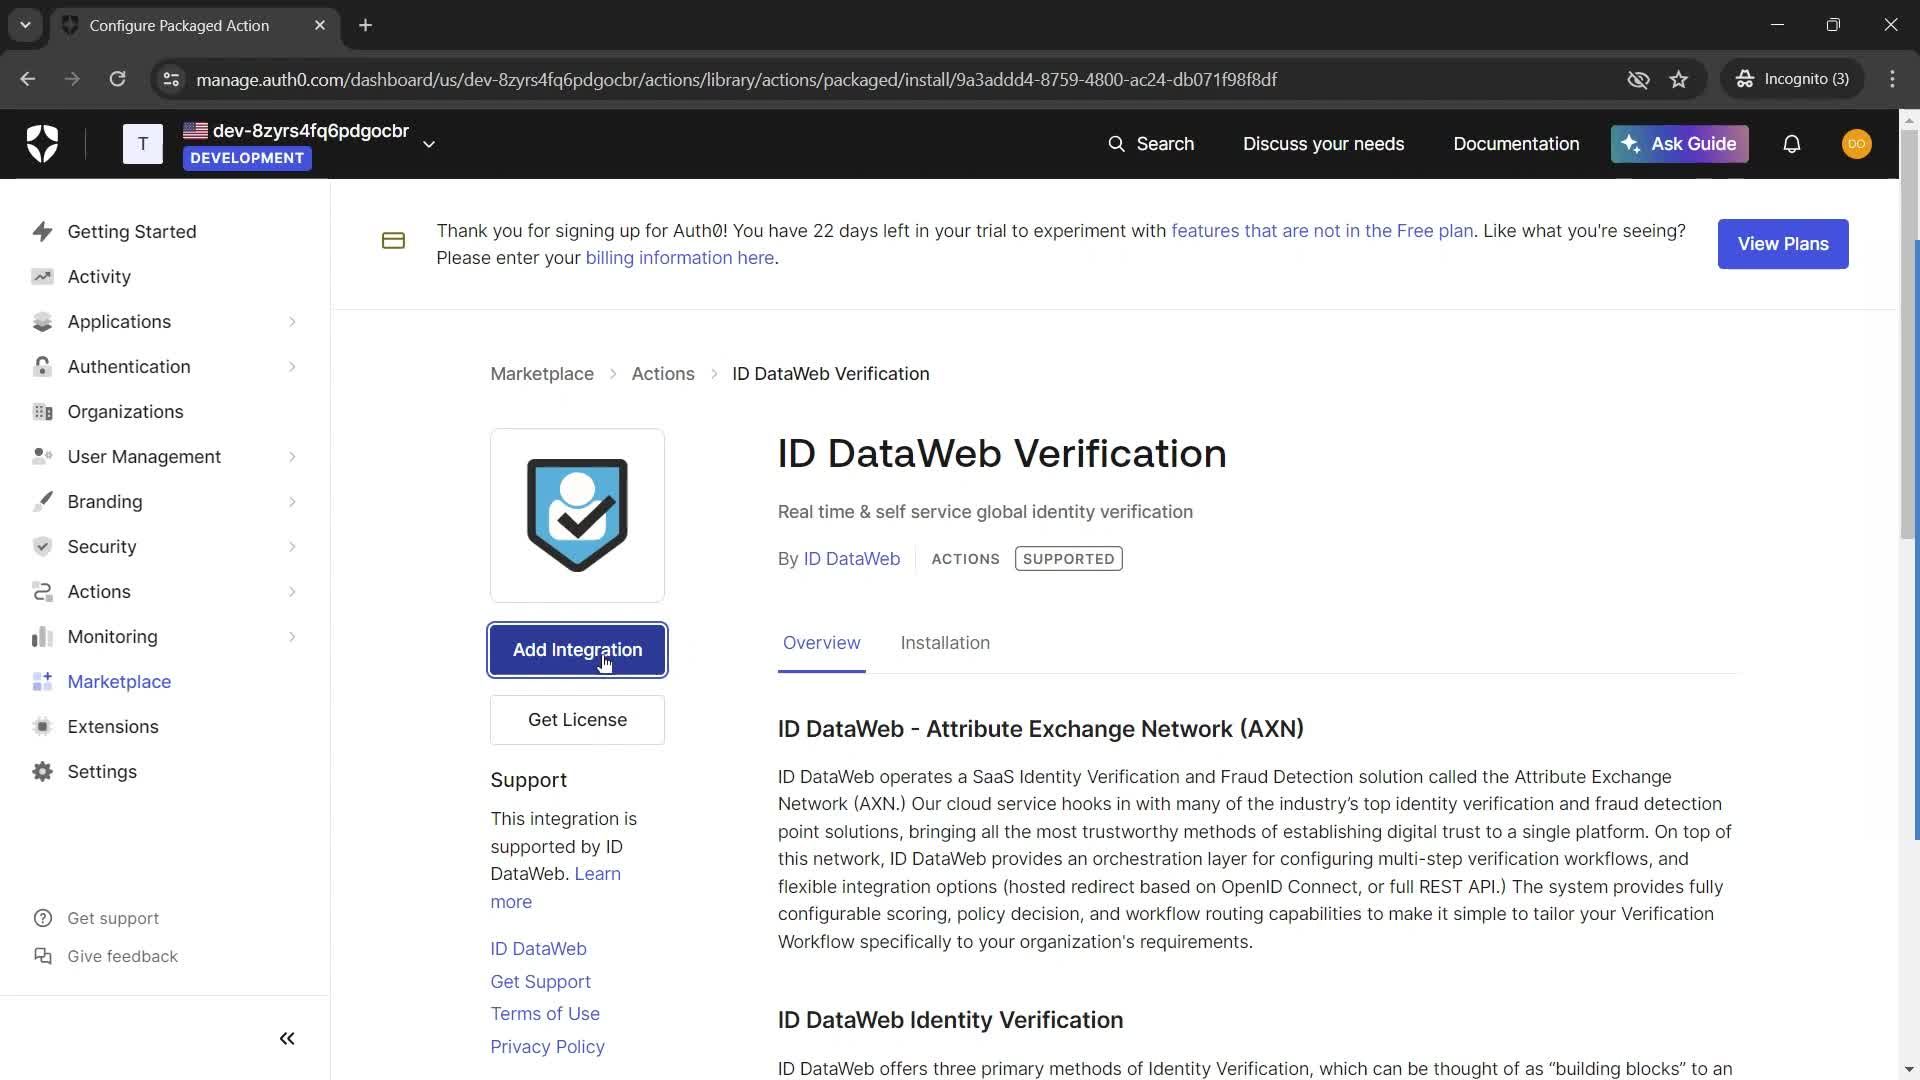Click the Activity chart icon

[x=42, y=277]
